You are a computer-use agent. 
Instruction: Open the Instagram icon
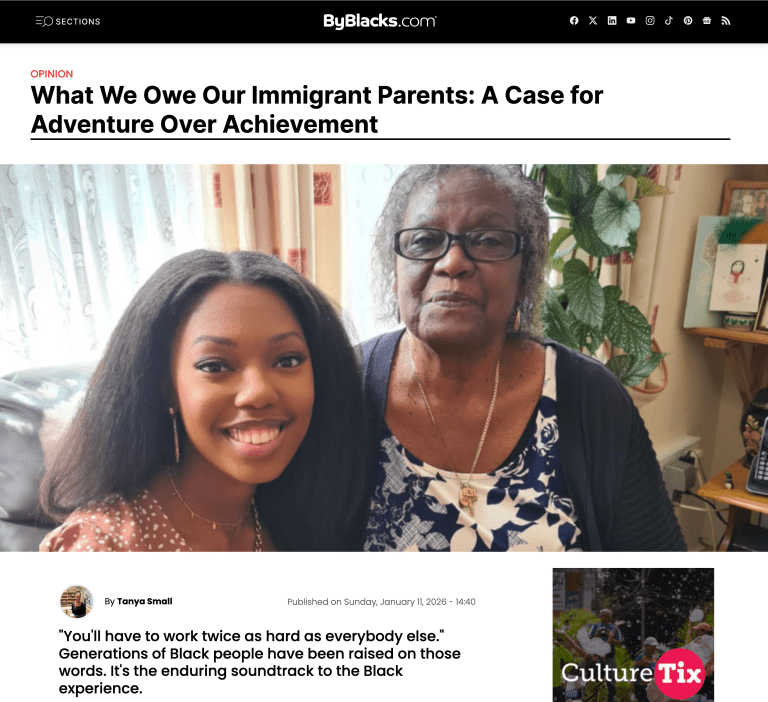pos(650,21)
